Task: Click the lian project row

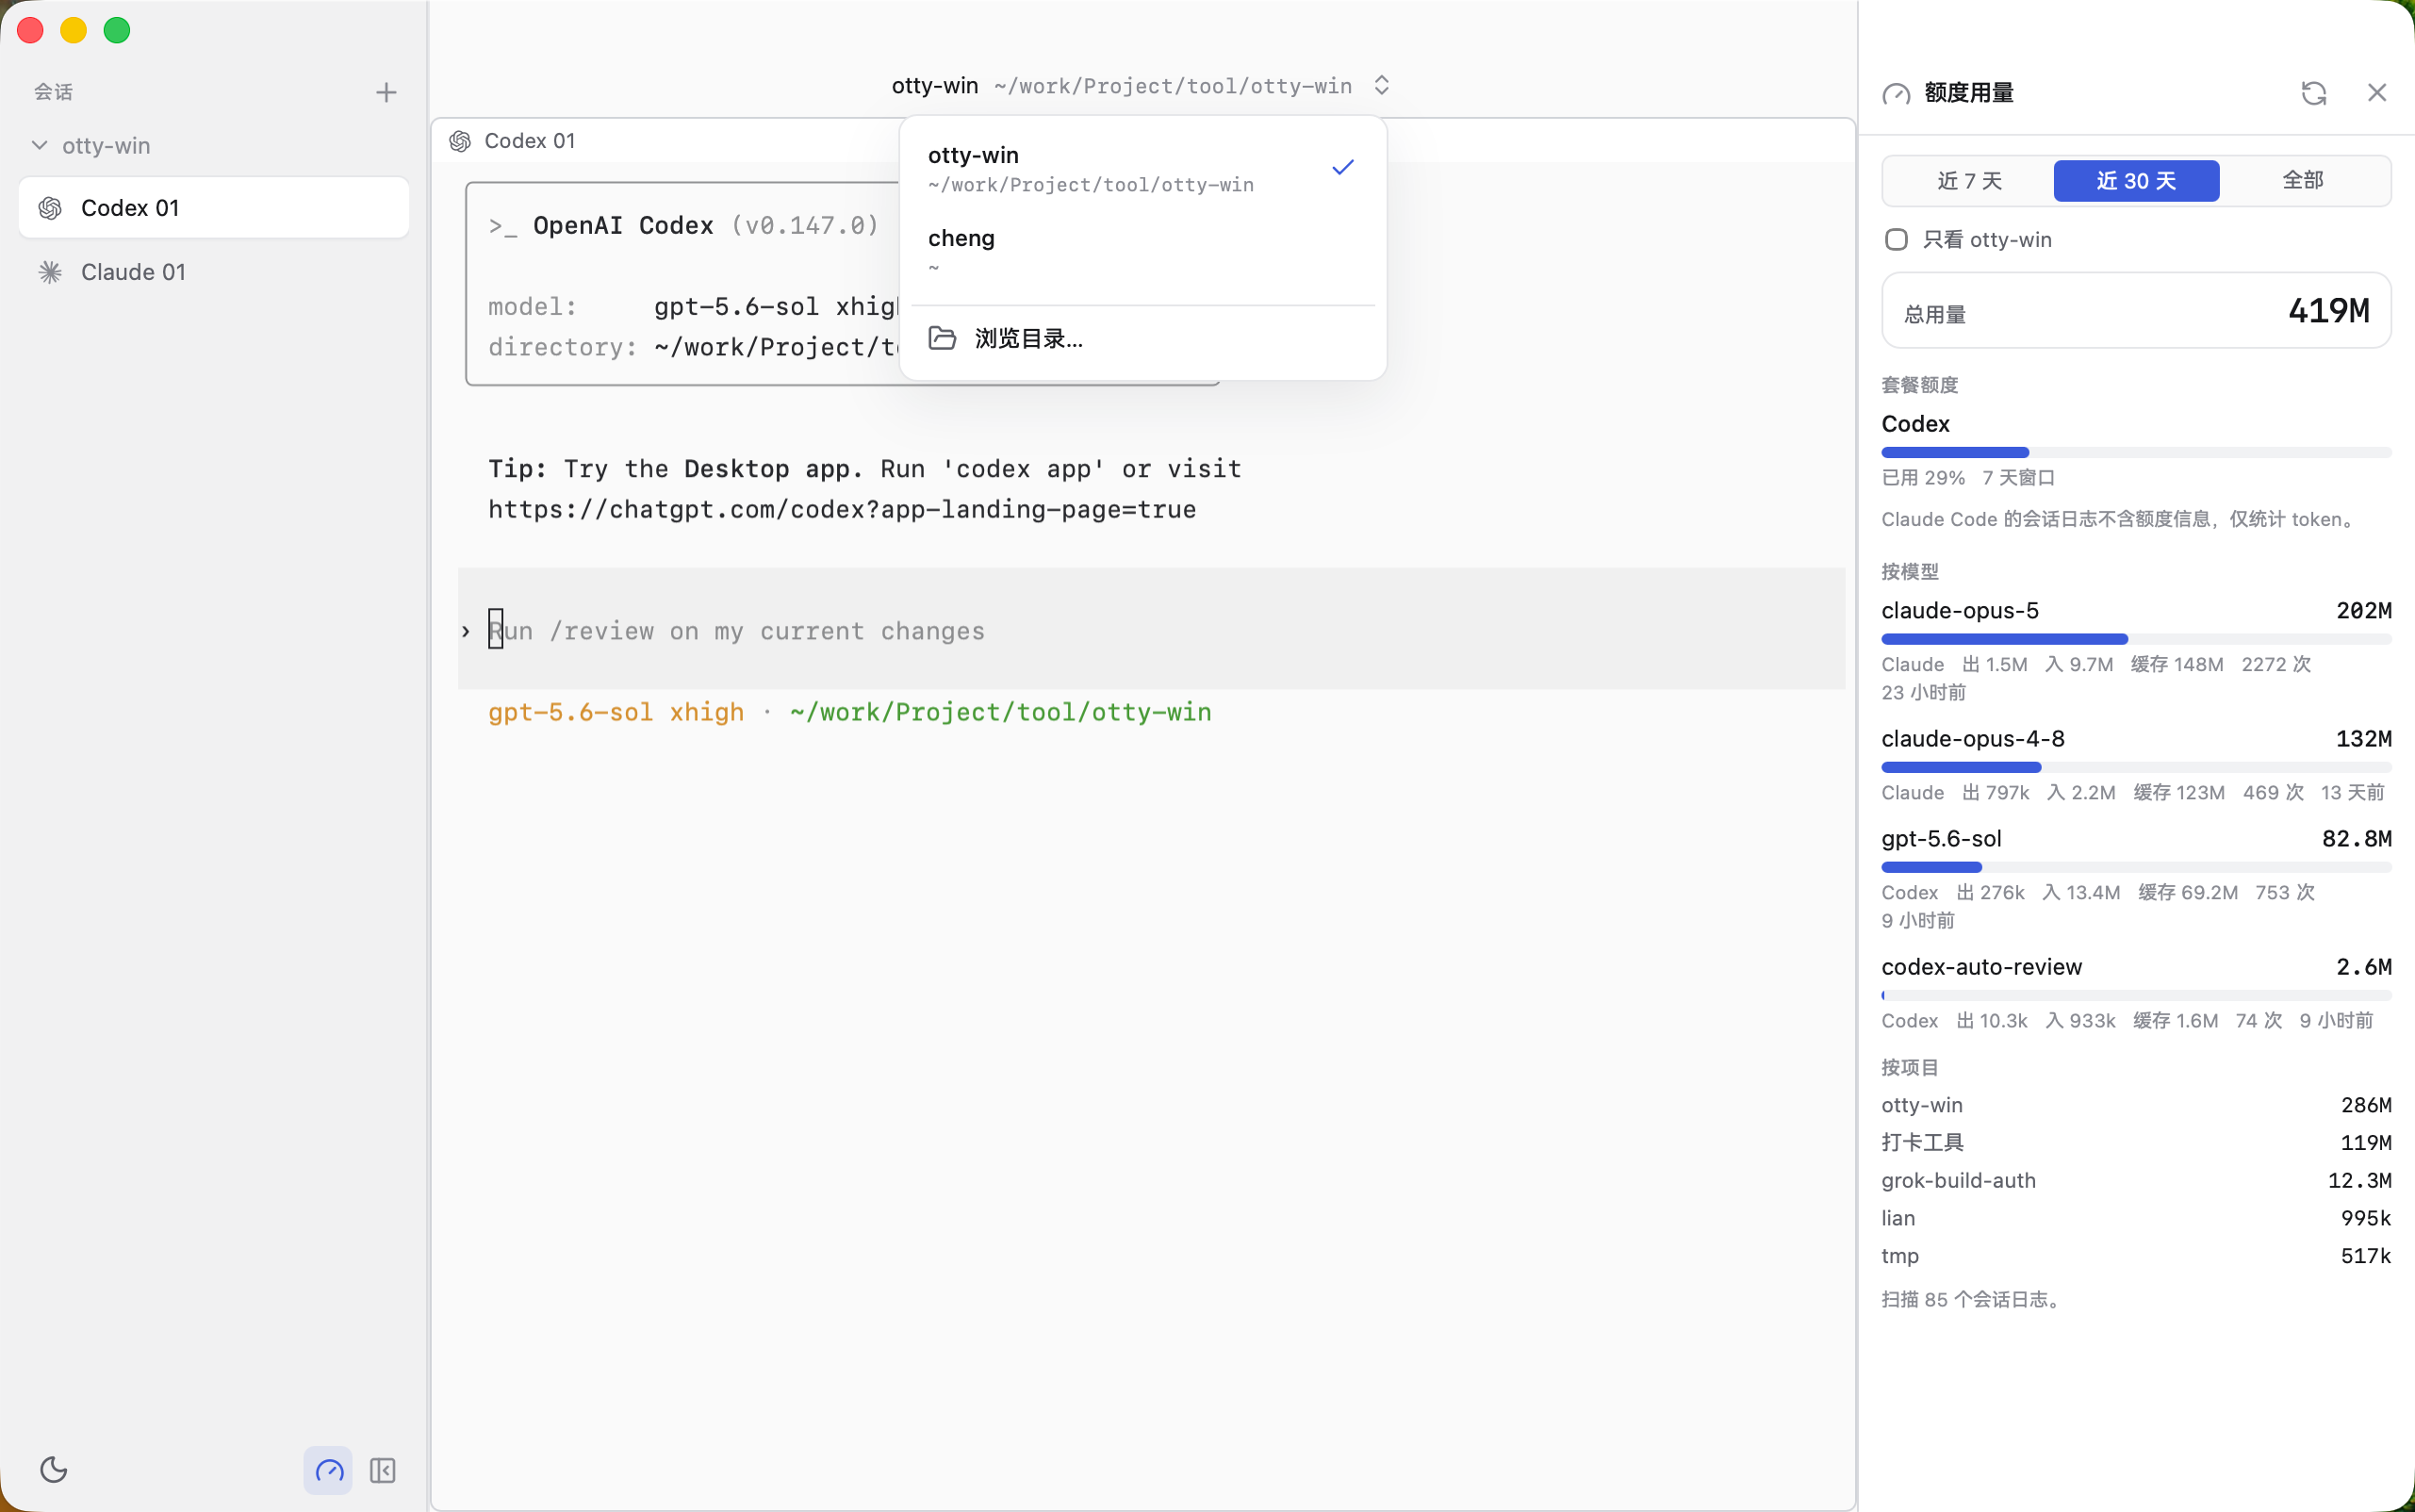Action: click(2136, 1217)
